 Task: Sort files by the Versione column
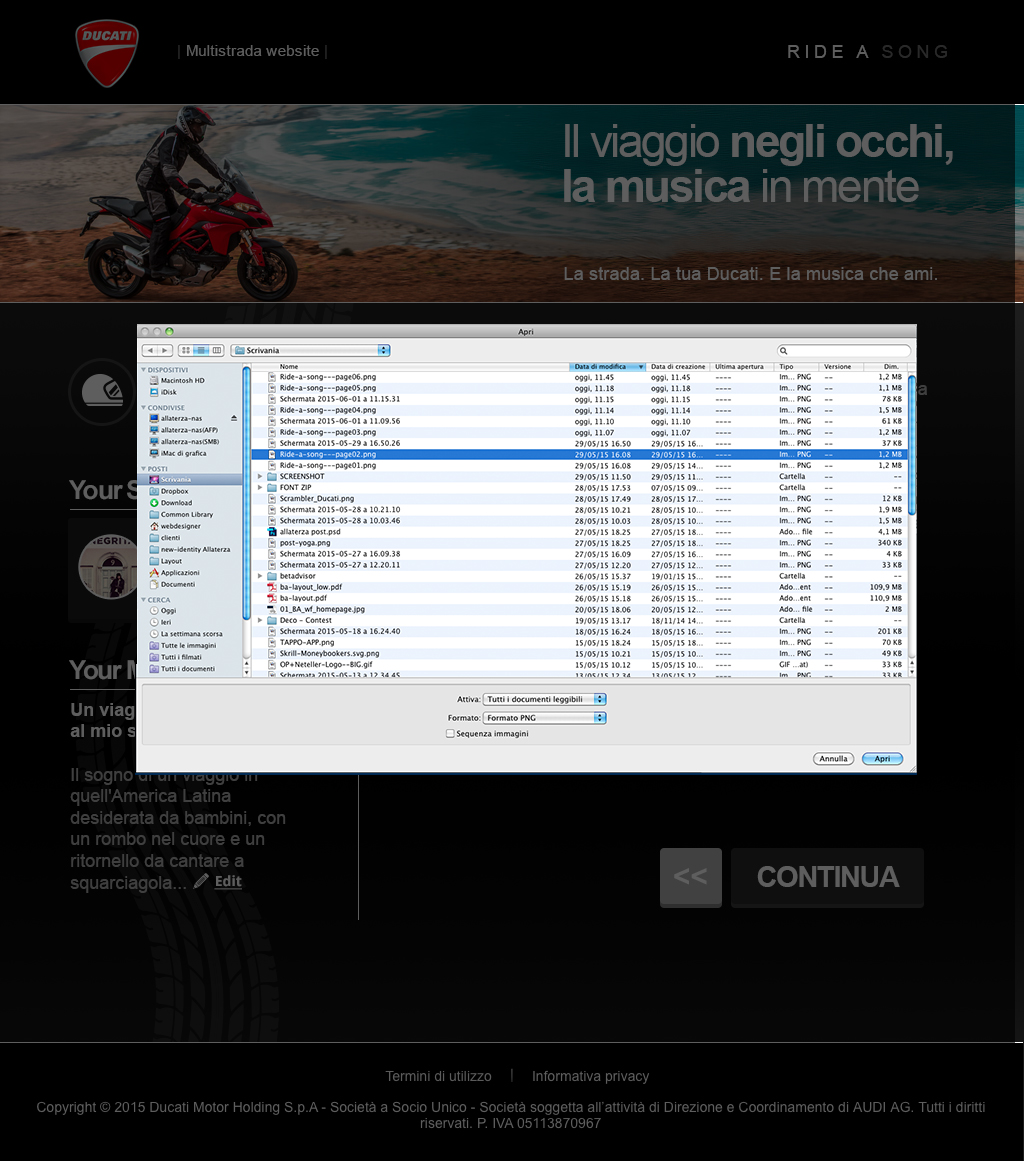[840, 367]
